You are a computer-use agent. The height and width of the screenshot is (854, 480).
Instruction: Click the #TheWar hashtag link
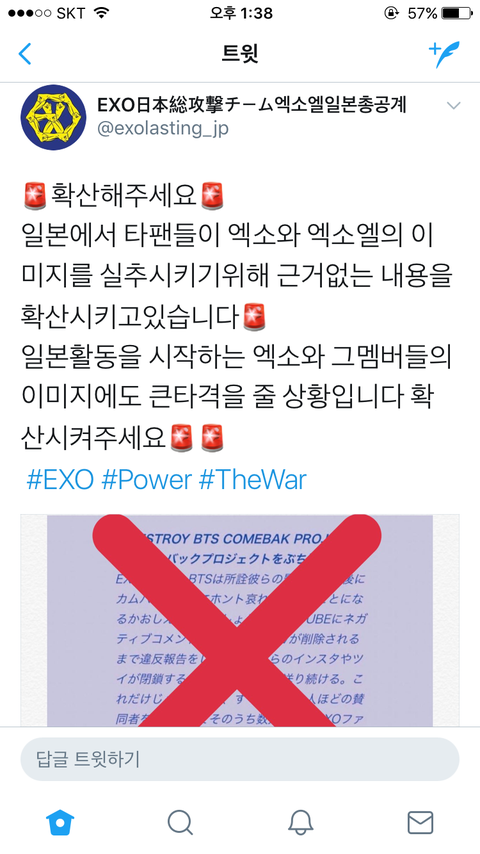tap(253, 480)
